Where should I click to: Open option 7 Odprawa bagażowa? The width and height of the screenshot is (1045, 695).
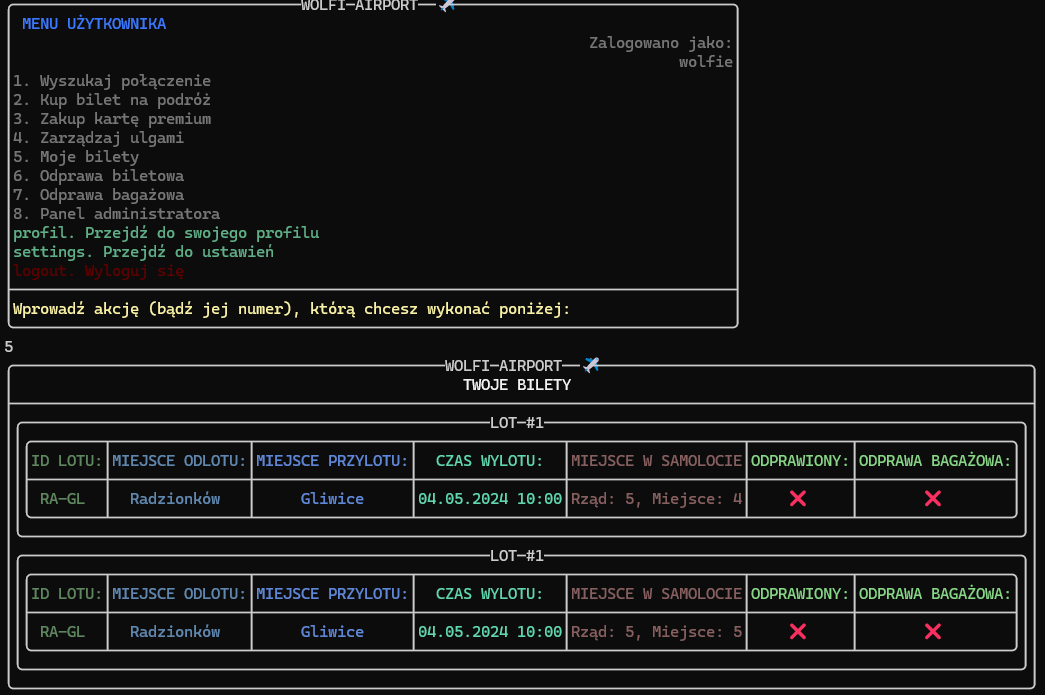pos(99,195)
